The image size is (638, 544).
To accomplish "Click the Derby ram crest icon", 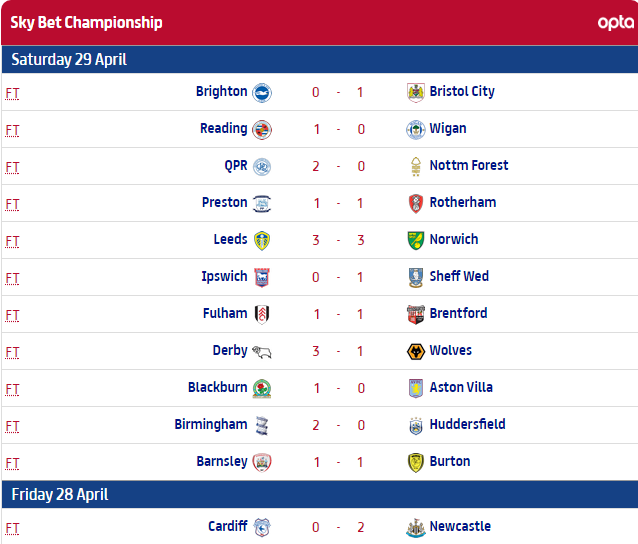I will [262, 351].
